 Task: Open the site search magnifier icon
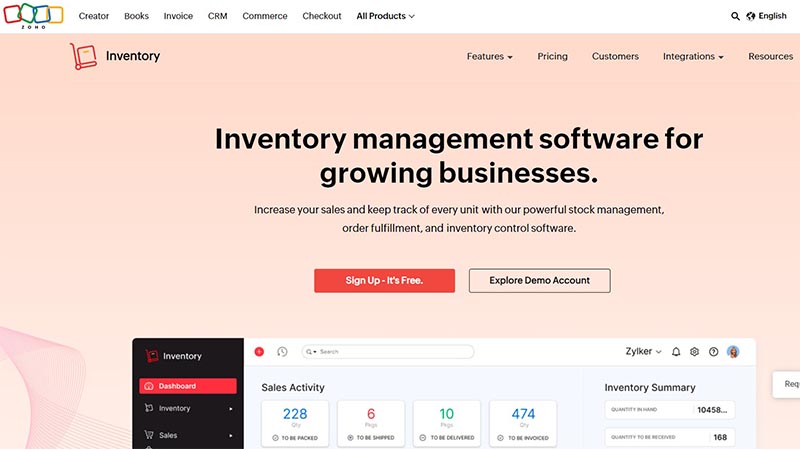point(735,16)
